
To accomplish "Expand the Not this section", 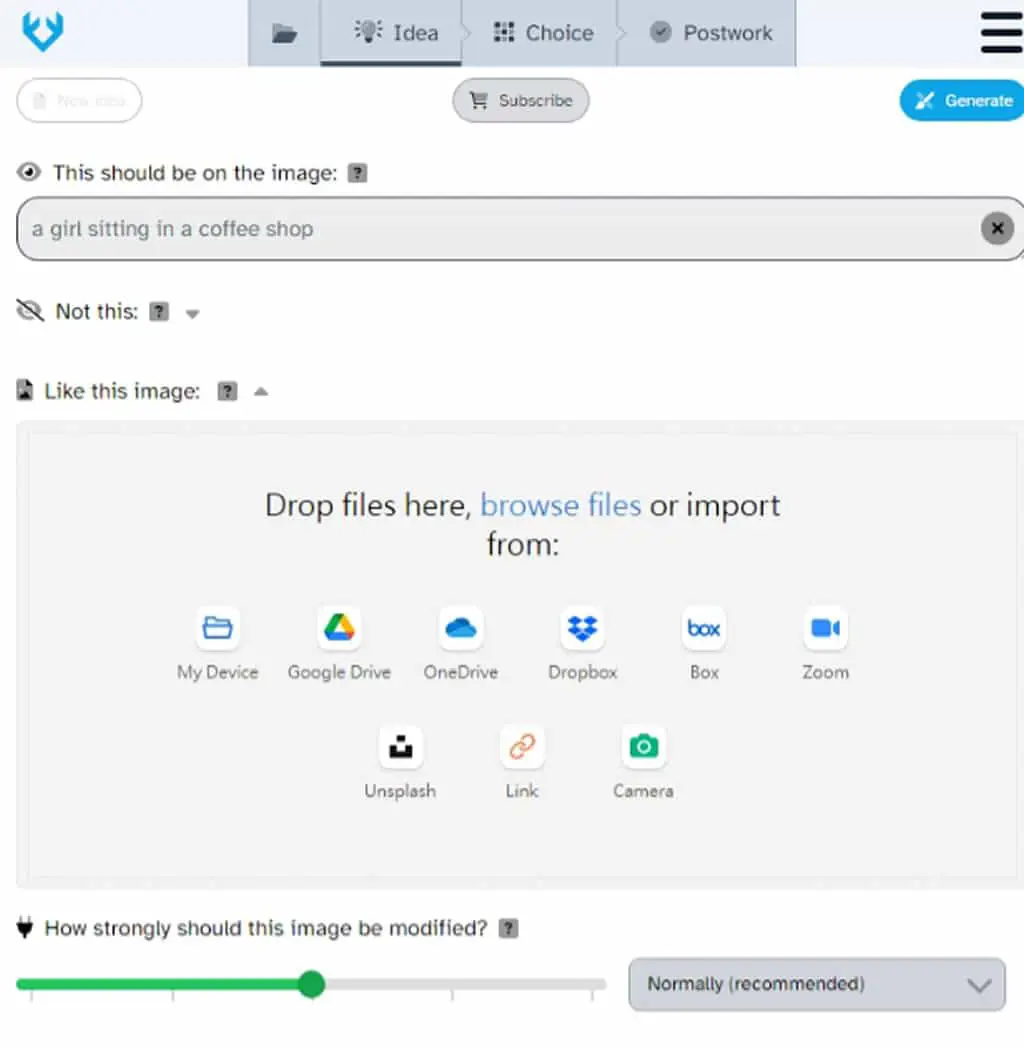I will tap(193, 314).
